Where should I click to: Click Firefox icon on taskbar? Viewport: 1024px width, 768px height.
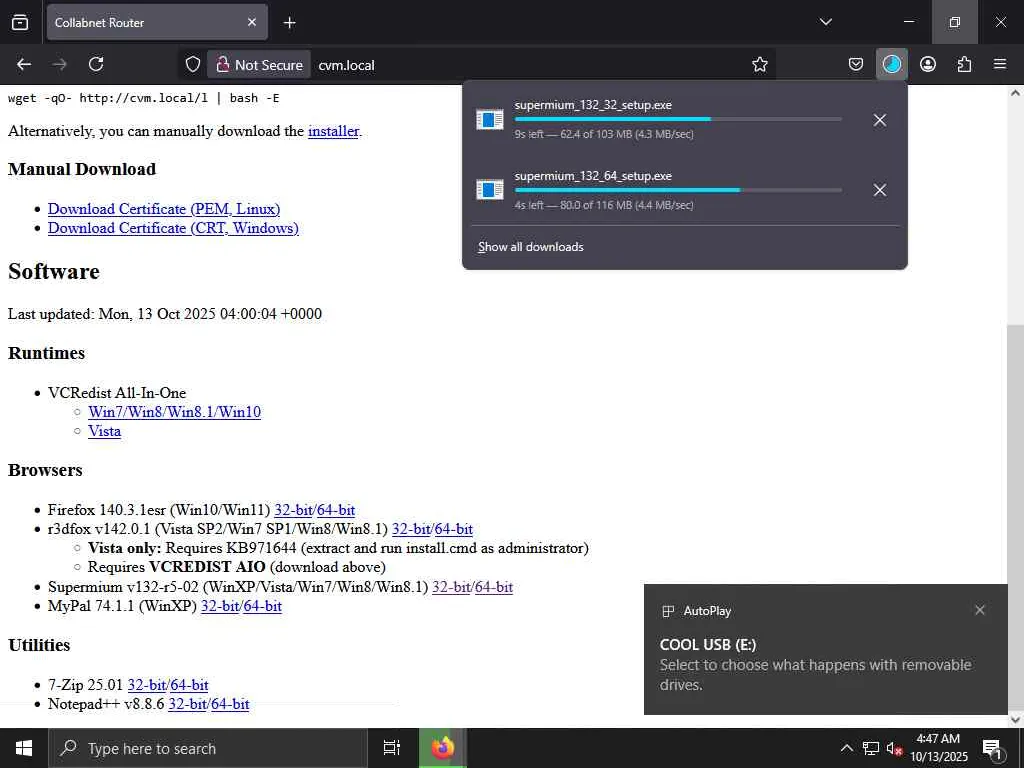pyautogui.click(x=442, y=748)
